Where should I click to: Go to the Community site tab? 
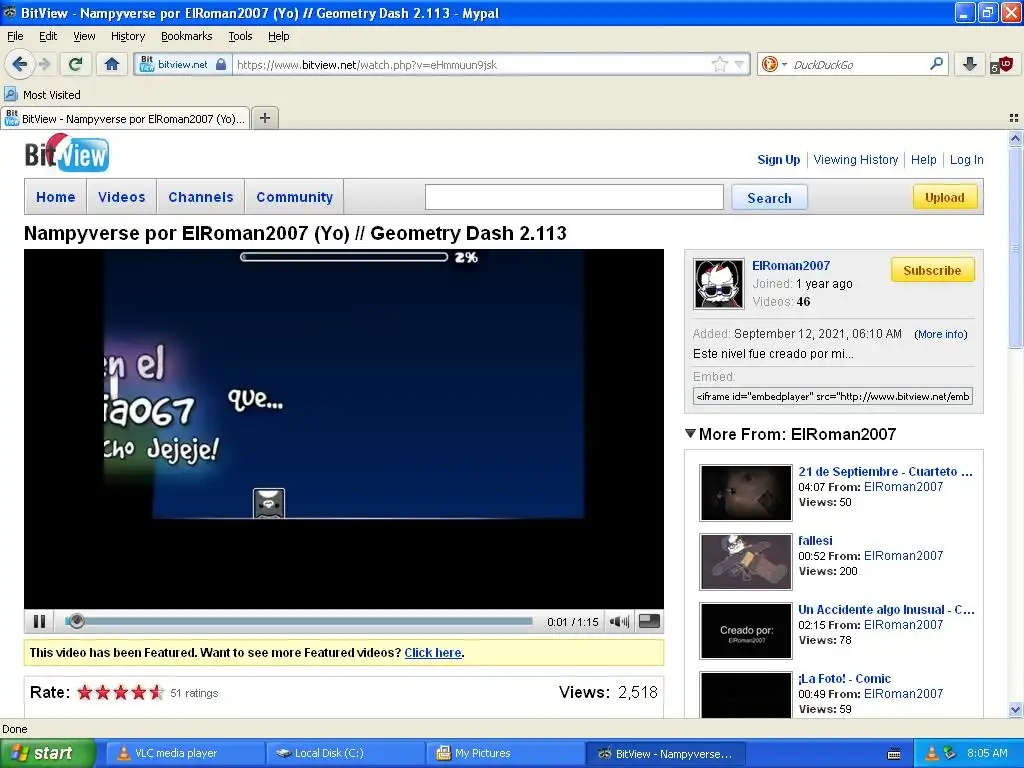[x=295, y=197]
